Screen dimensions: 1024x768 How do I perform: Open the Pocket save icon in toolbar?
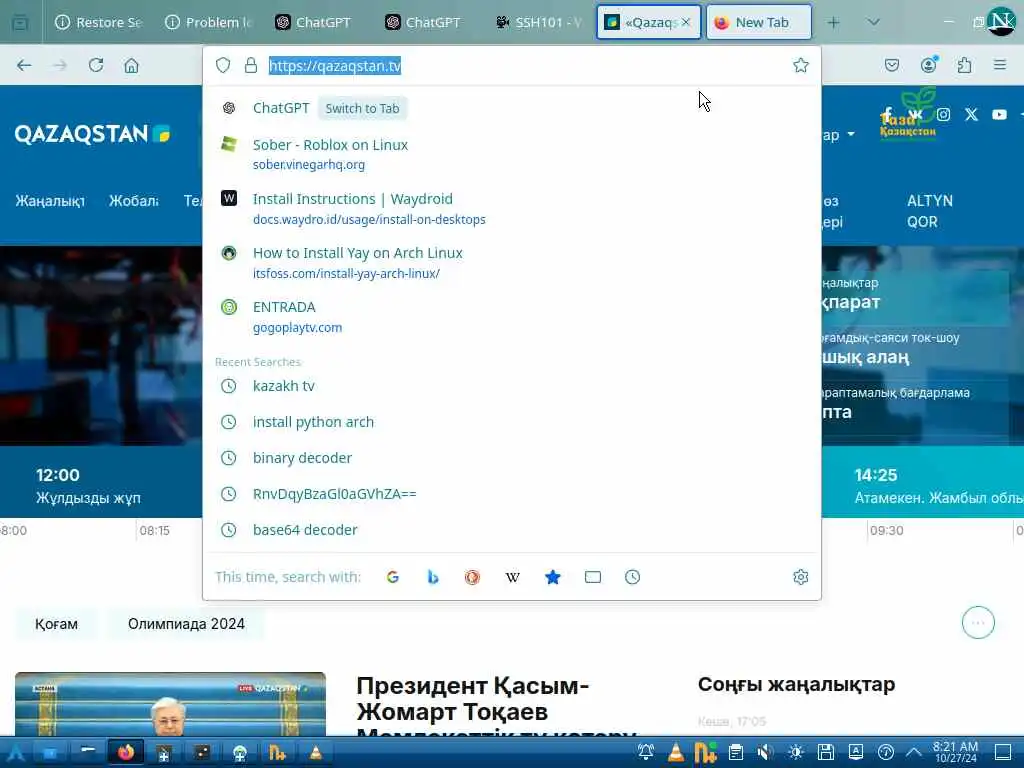(891, 65)
